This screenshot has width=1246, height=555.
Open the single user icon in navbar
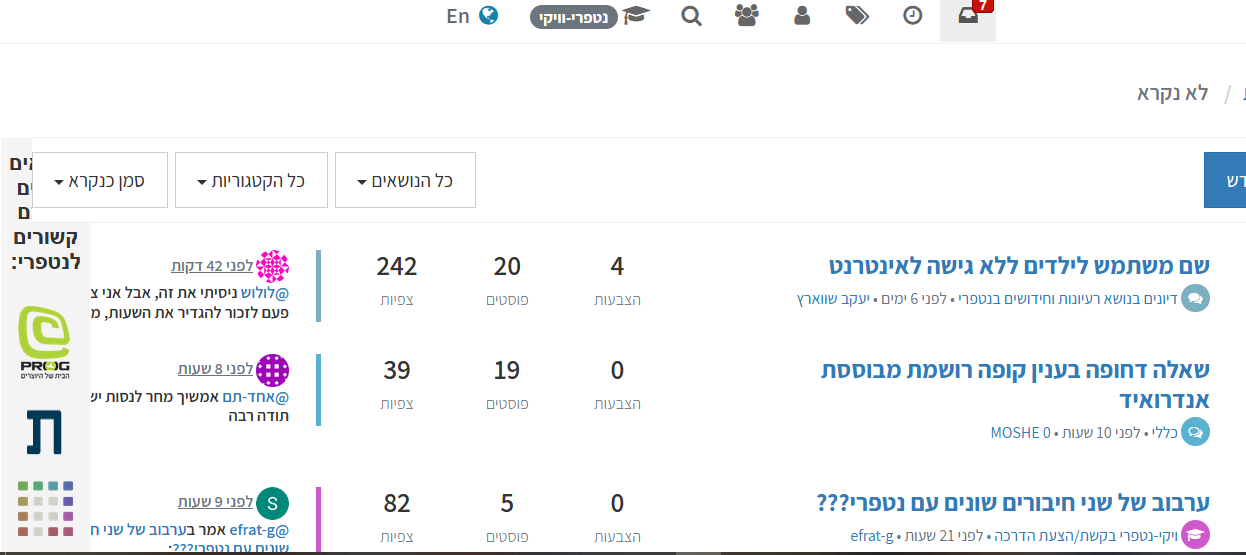pyautogui.click(x=802, y=16)
